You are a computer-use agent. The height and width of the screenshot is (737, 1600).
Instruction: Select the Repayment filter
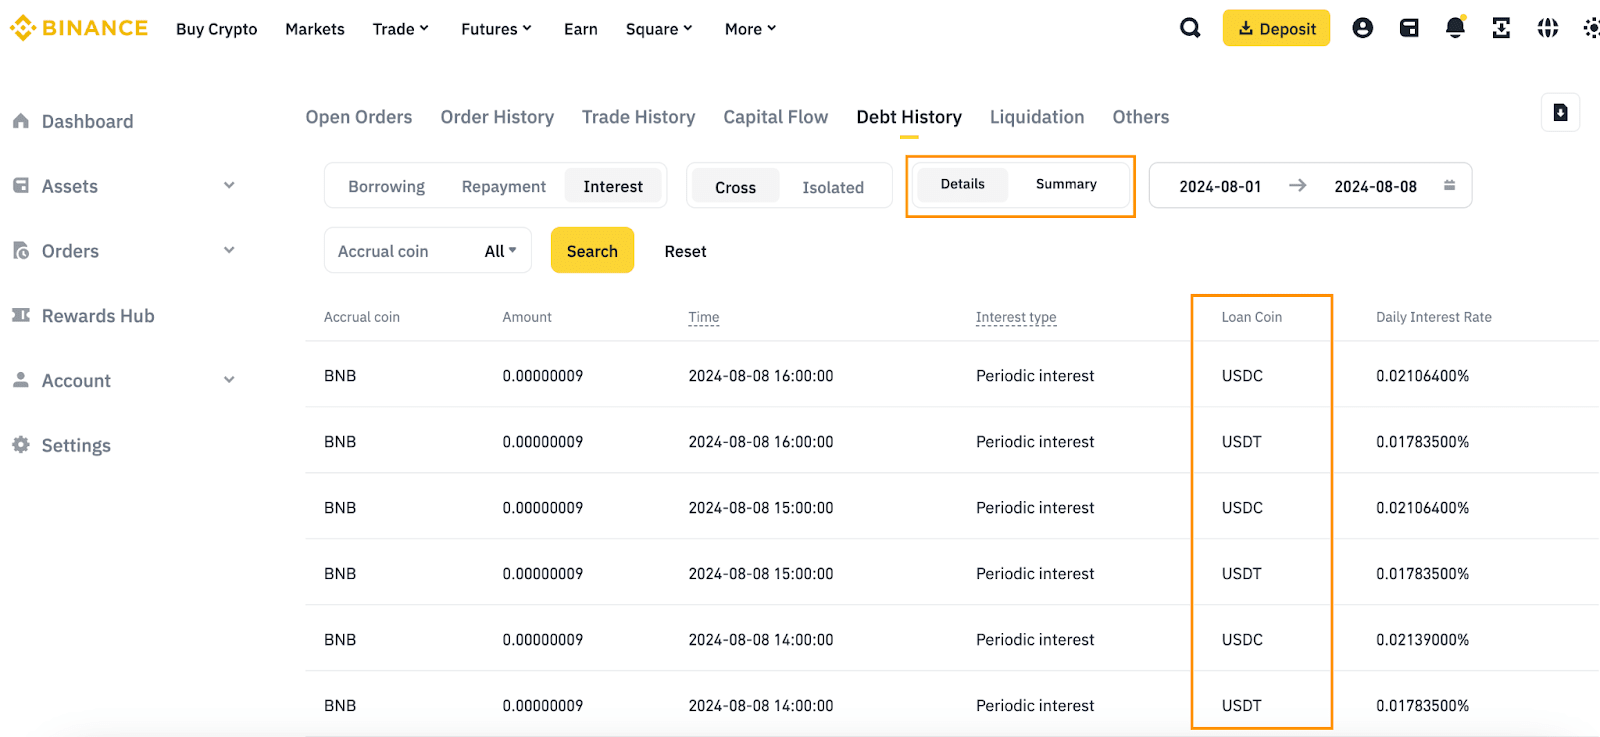[504, 186]
